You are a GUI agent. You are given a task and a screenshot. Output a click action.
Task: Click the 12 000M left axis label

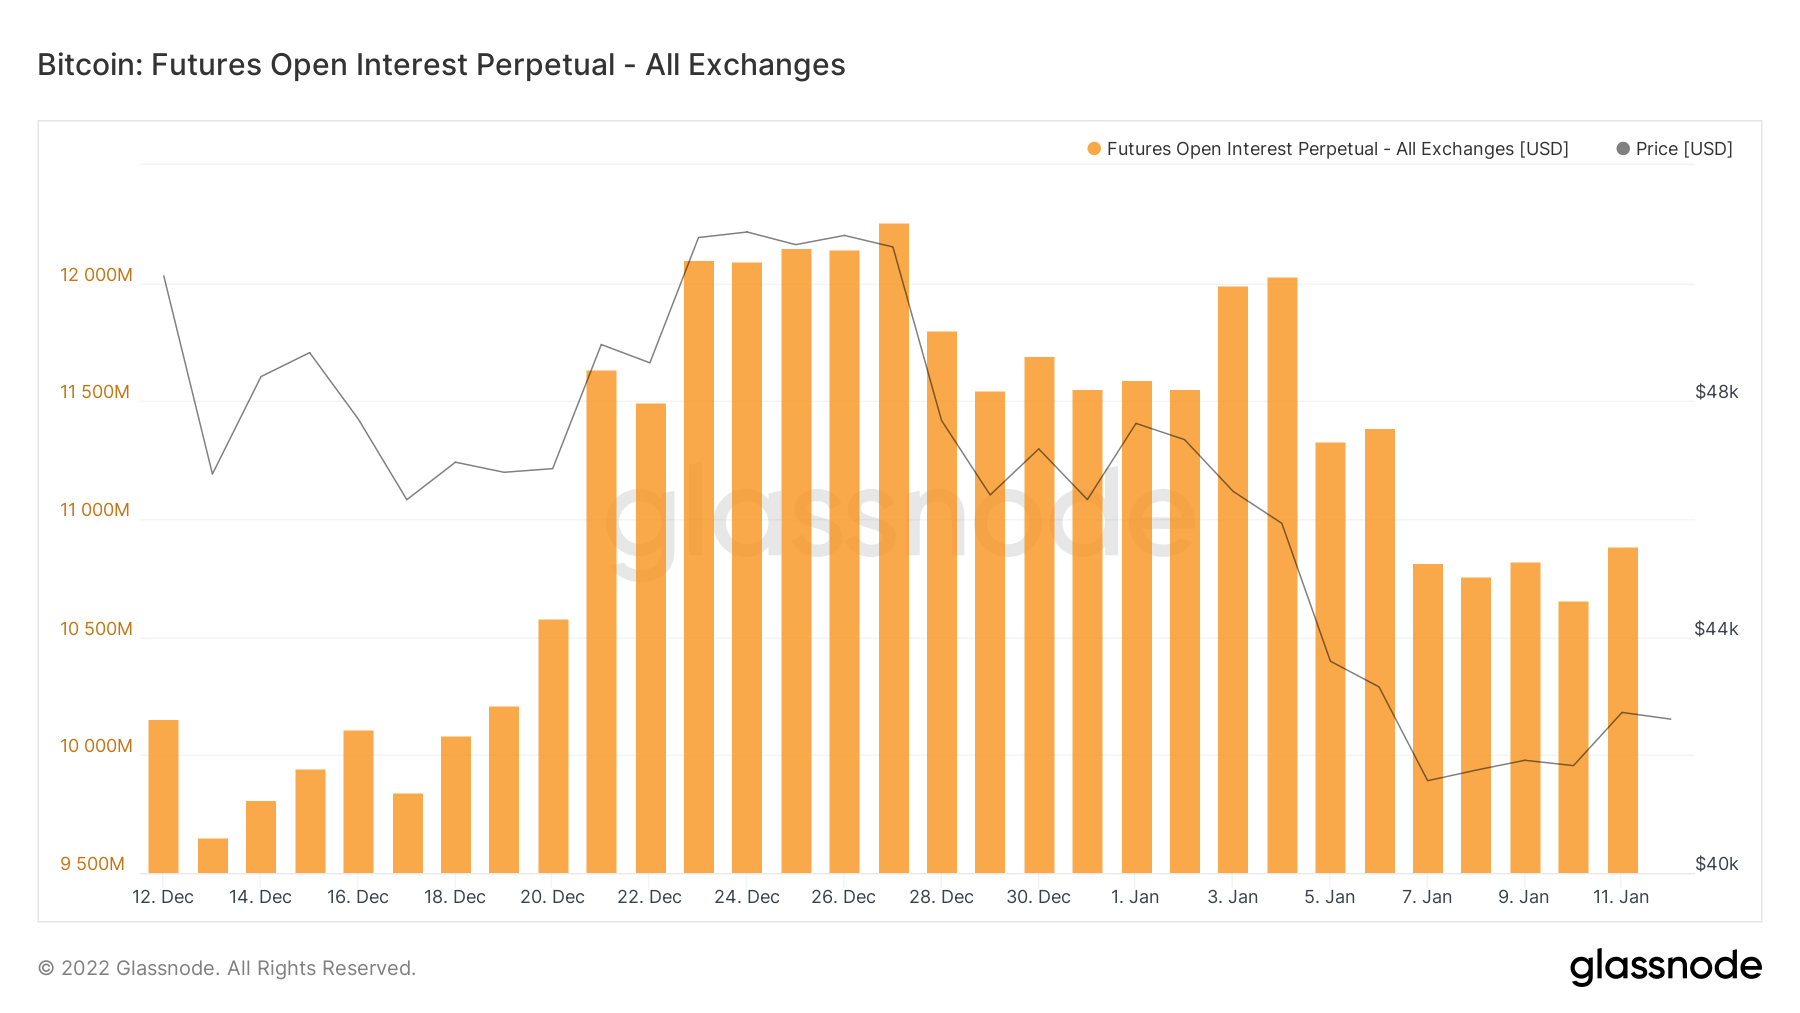pyautogui.click(x=96, y=275)
